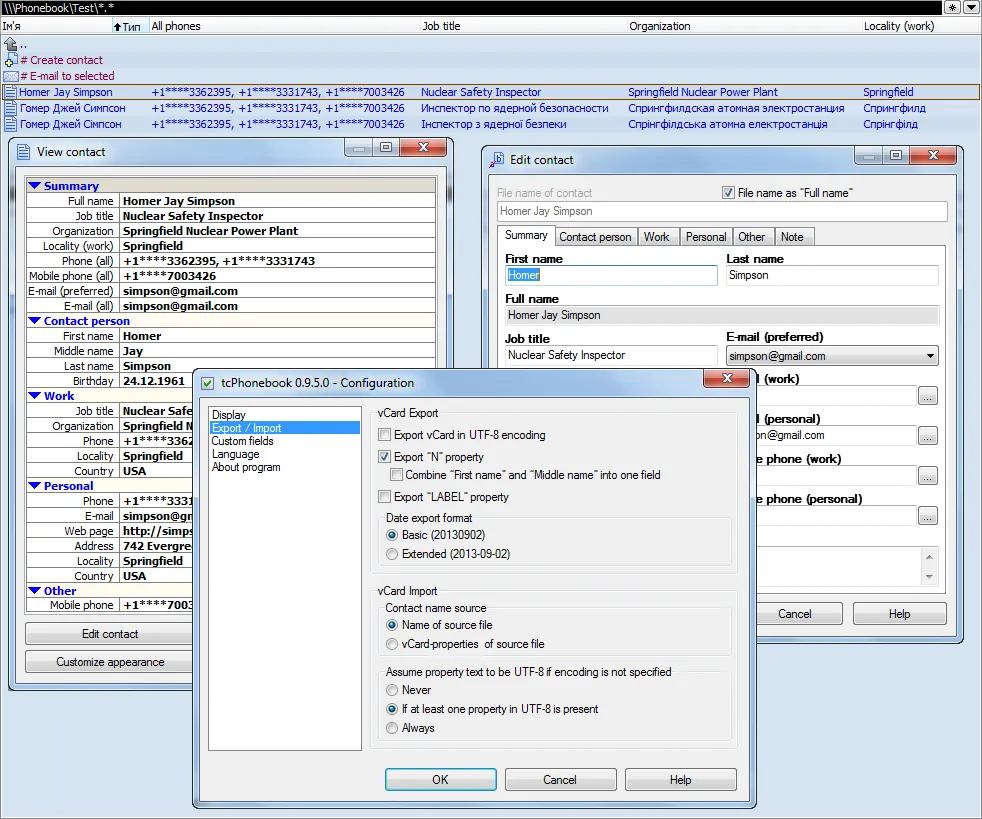The height and width of the screenshot is (819, 982).
Task: Select If at least one property in UTF-8
Action: (392, 709)
